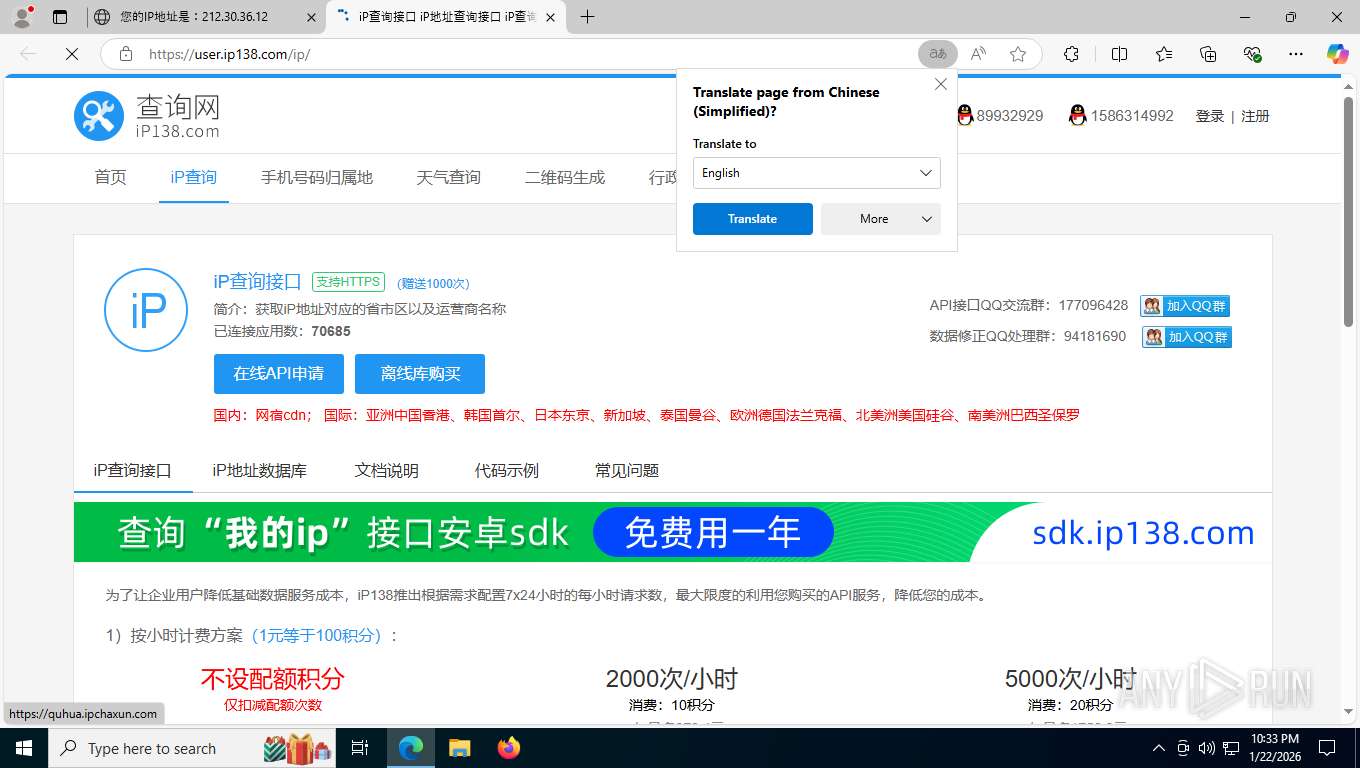
Task: Join QQ group for 数据修正 94181690
Action: point(1187,337)
